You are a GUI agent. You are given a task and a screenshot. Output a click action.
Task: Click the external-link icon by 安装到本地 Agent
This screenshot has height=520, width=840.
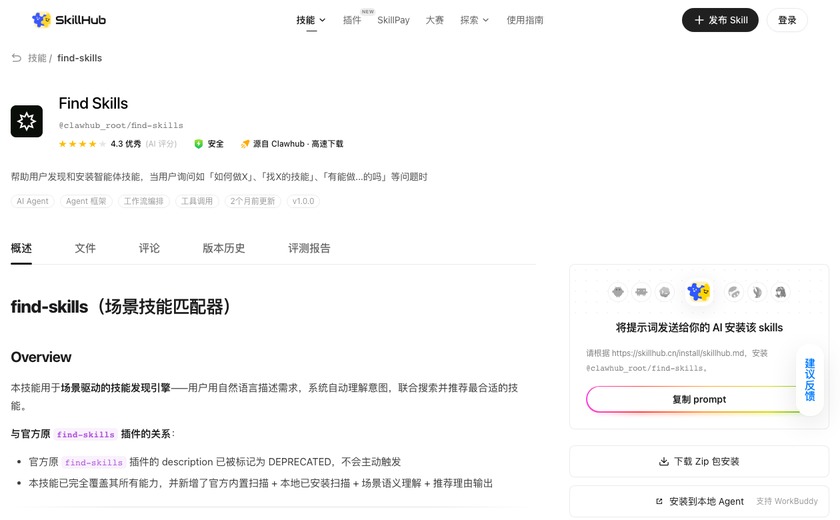[x=659, y=501]
